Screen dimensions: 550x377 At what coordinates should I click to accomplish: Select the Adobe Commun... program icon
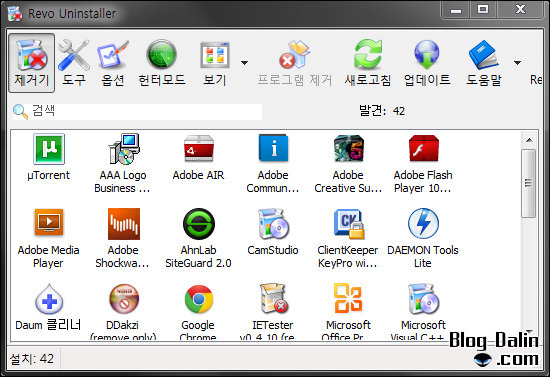273,149
